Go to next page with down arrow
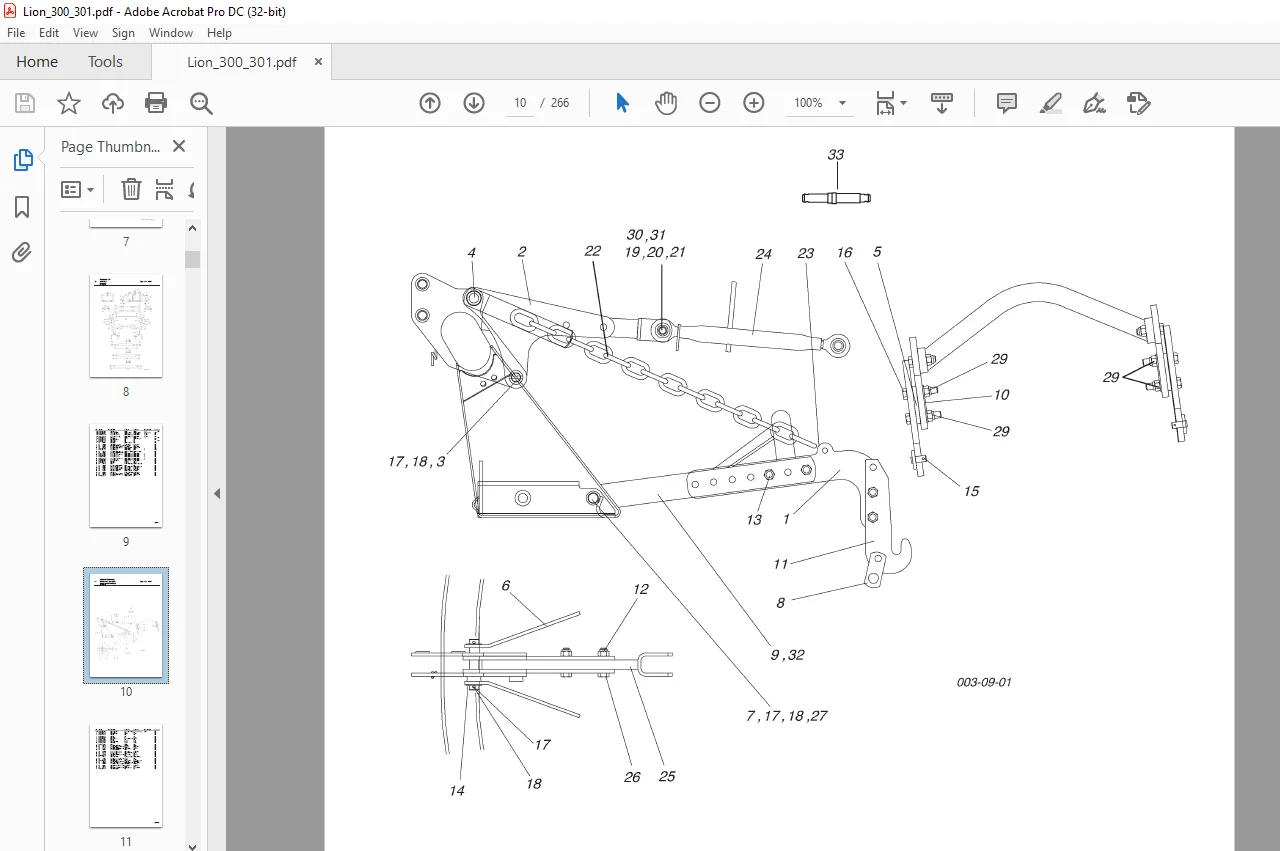Screen dimensions: 1280x851 pyautogui.click(x=474, y=103)
